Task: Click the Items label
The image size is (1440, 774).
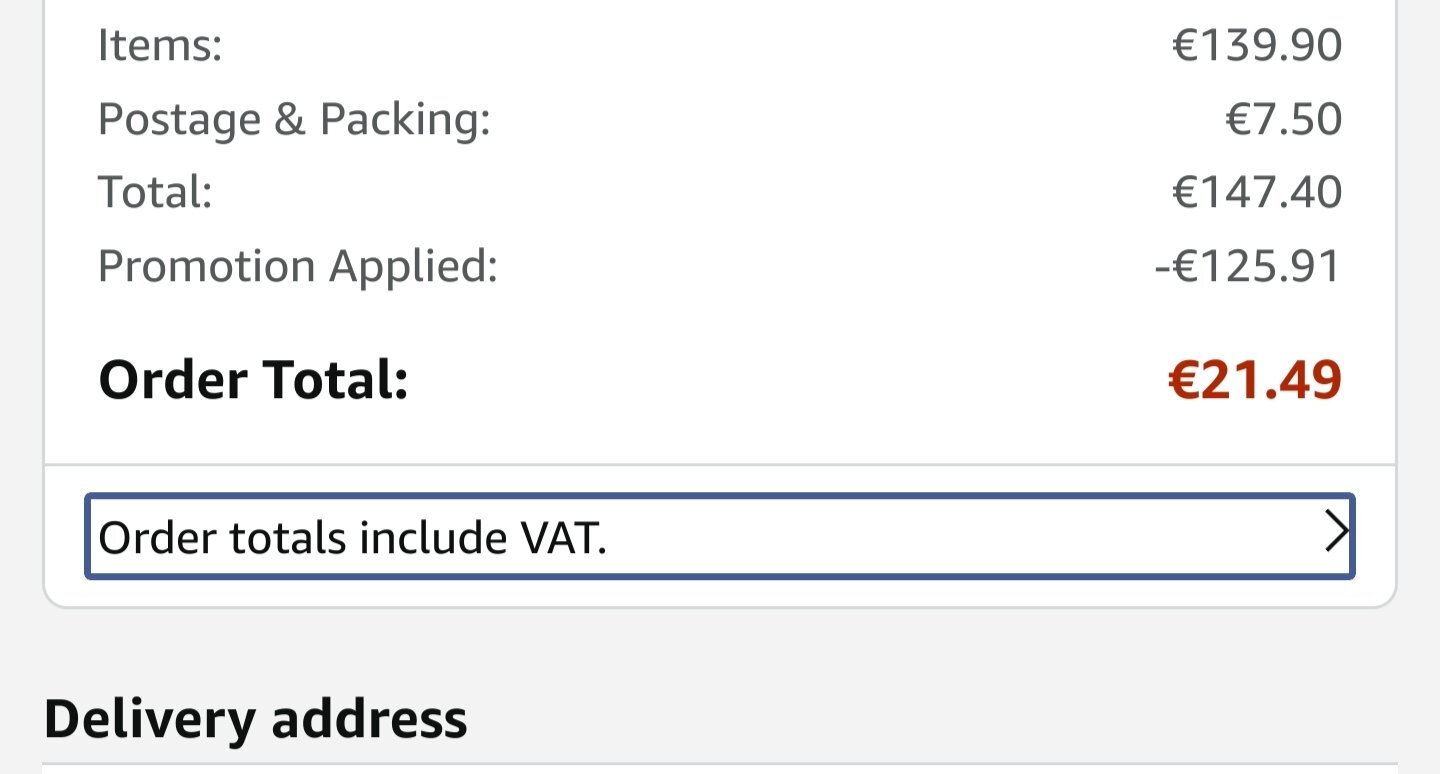Action: coord(160,46)
